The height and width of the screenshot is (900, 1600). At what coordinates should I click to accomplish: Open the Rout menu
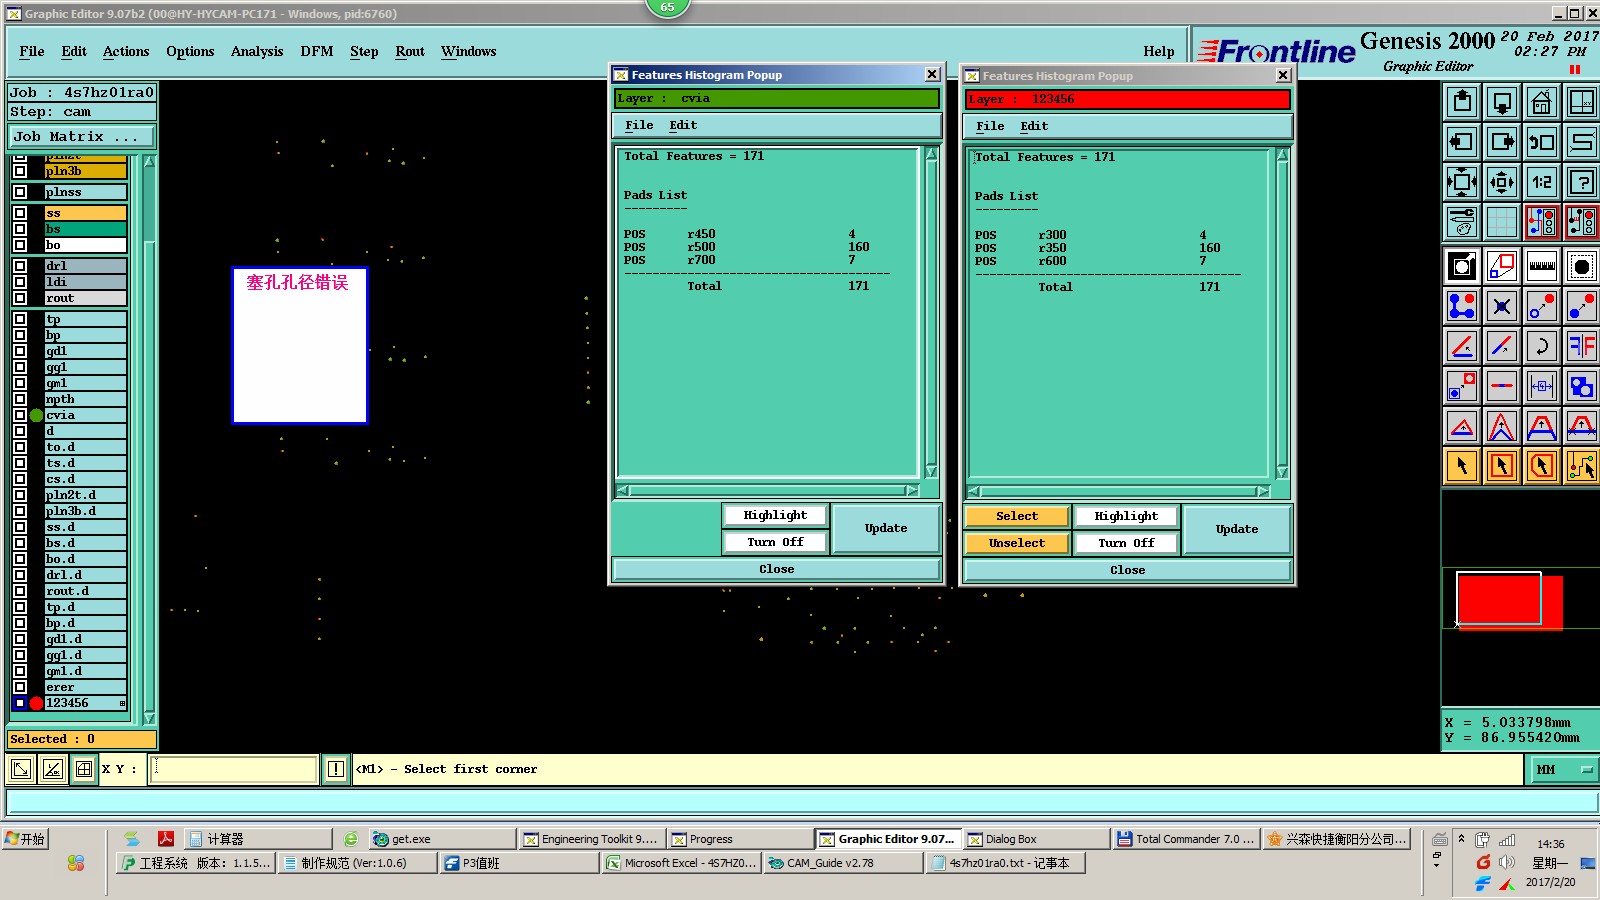[x=410, y=51]
